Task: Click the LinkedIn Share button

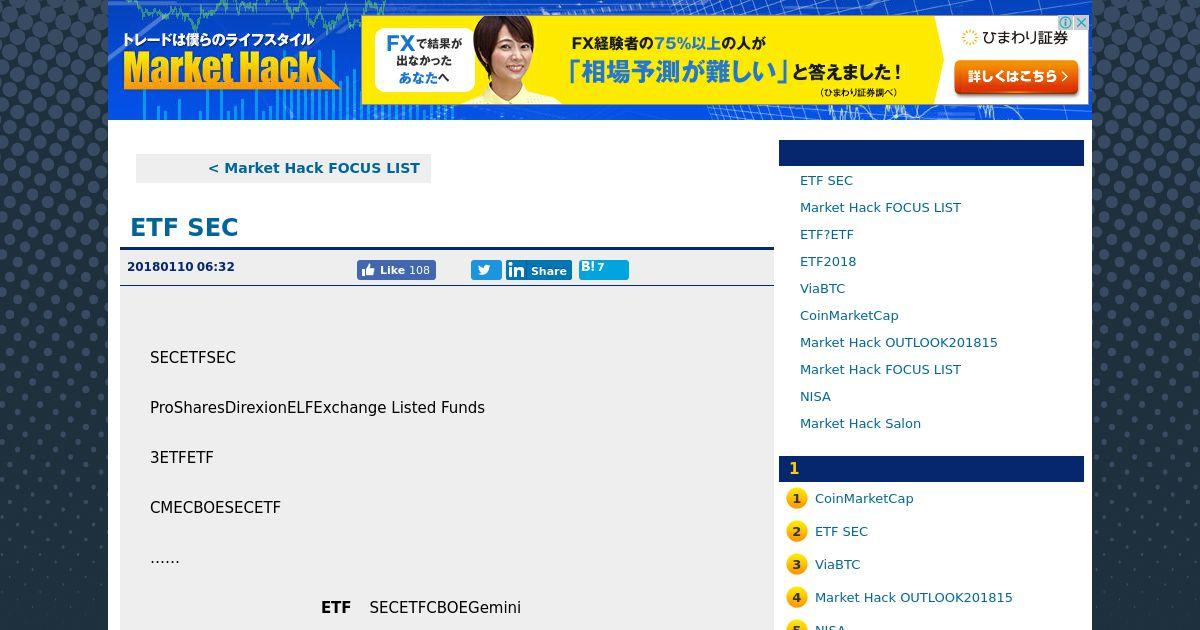Action: pyautogui.click(x=539, y=270)
